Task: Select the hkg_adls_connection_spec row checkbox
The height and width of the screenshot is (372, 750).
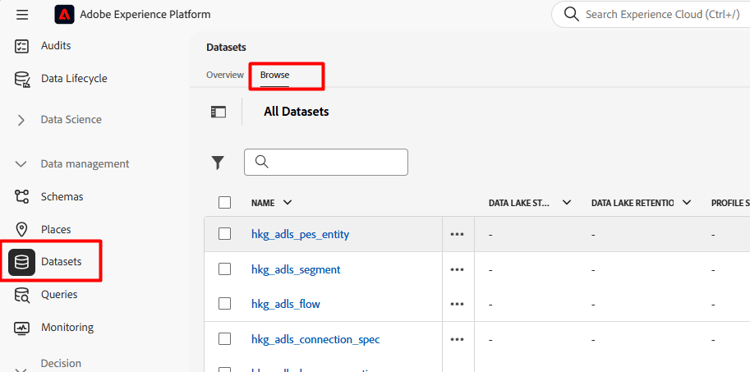Action: pos(224,339)
